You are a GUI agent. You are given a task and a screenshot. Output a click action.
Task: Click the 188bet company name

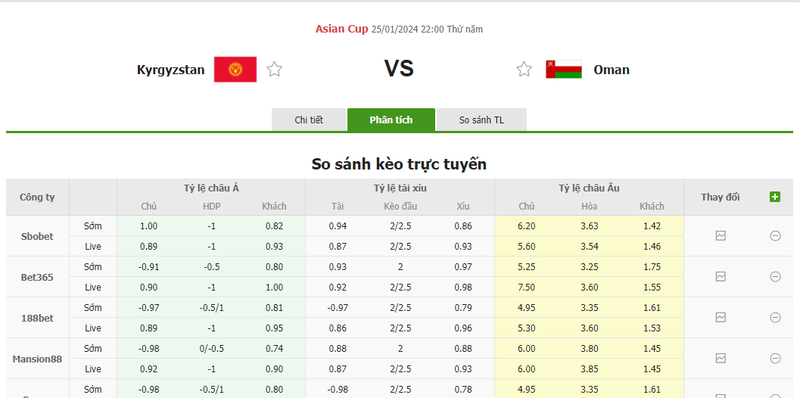point(37,318)
